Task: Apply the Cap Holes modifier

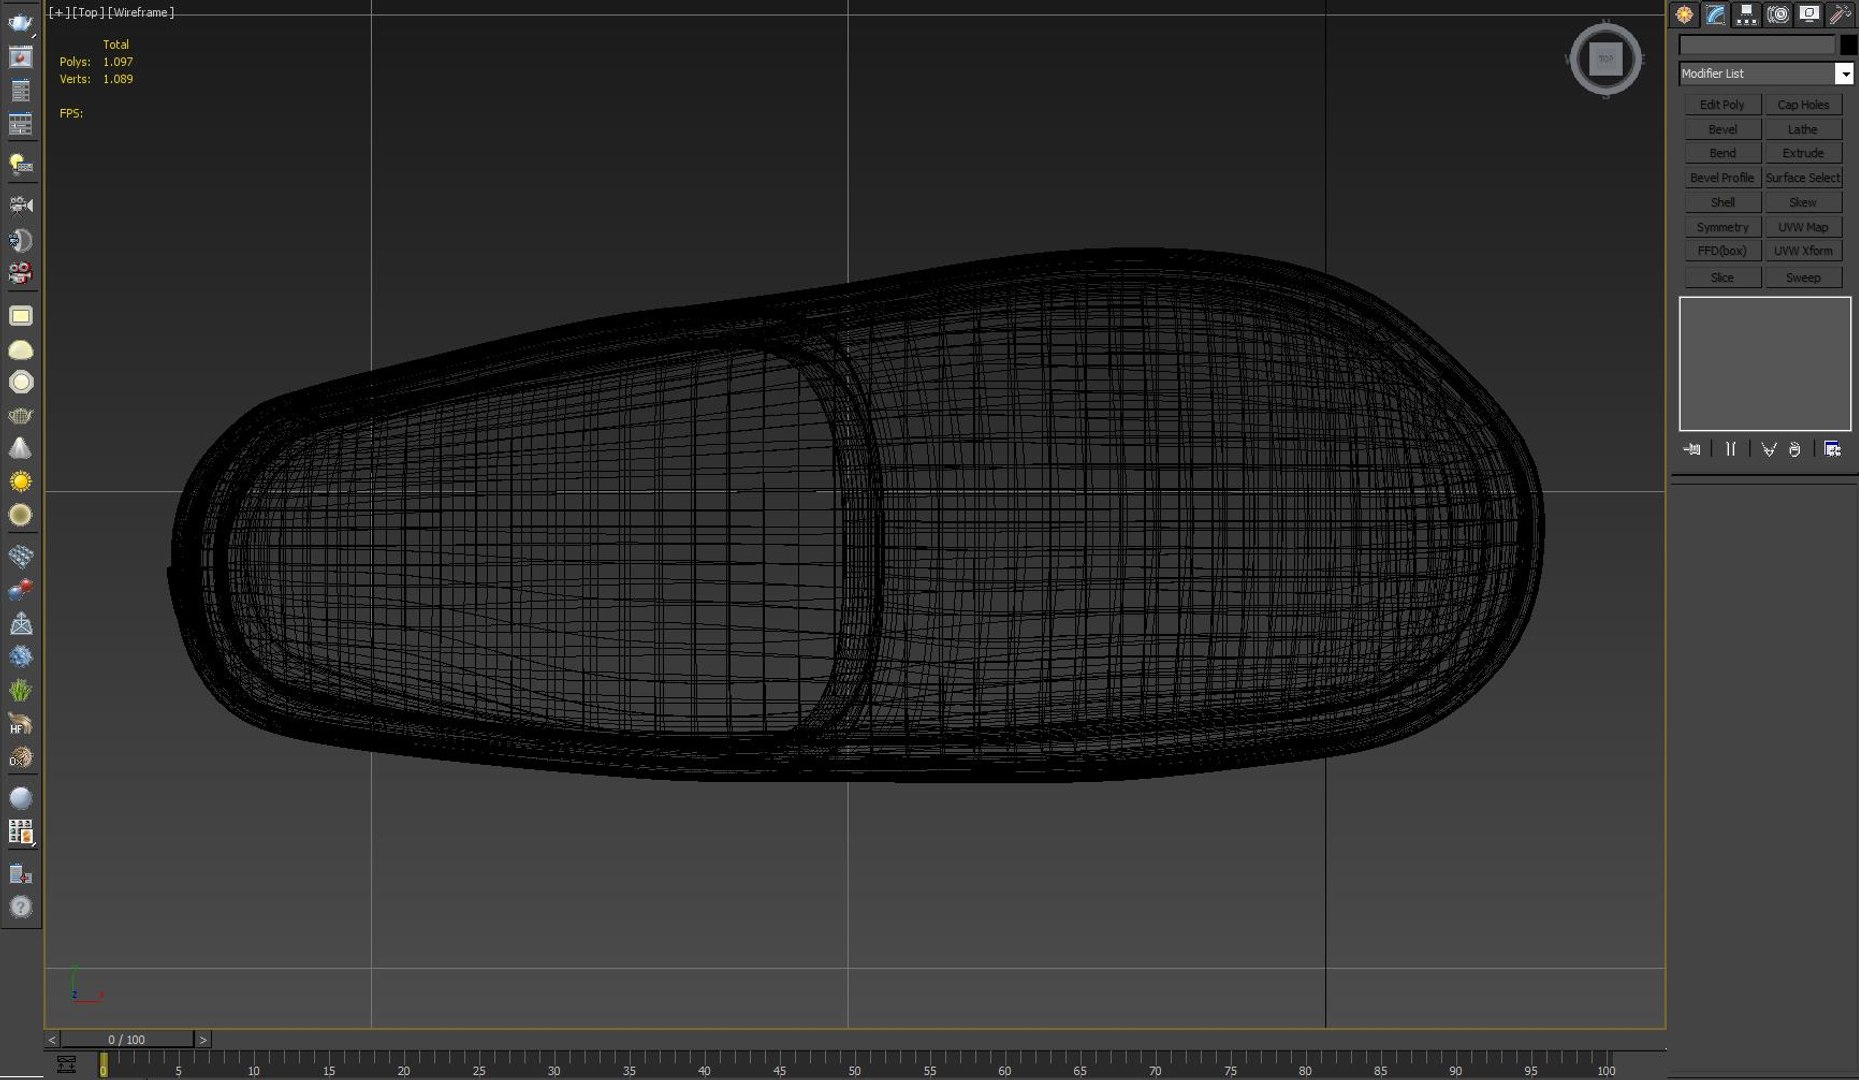Action: tap(1803, 105)
